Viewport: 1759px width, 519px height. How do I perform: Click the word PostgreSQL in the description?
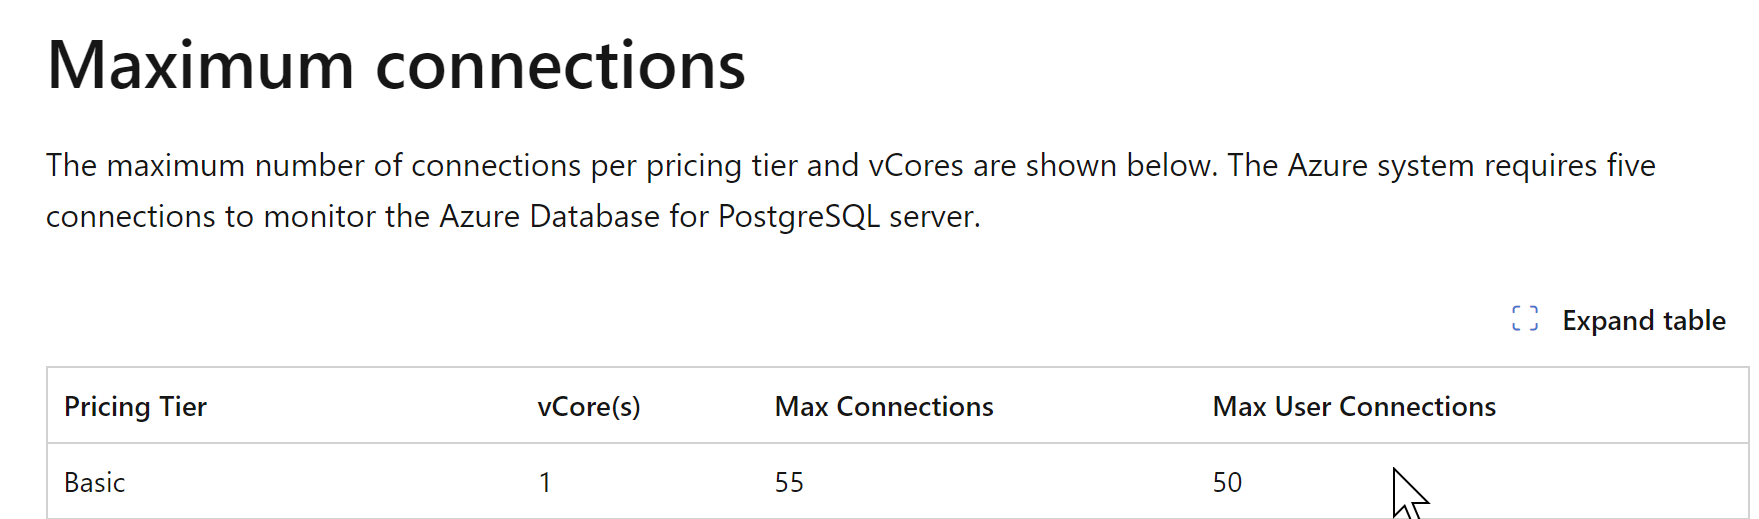tap(799, 216)
